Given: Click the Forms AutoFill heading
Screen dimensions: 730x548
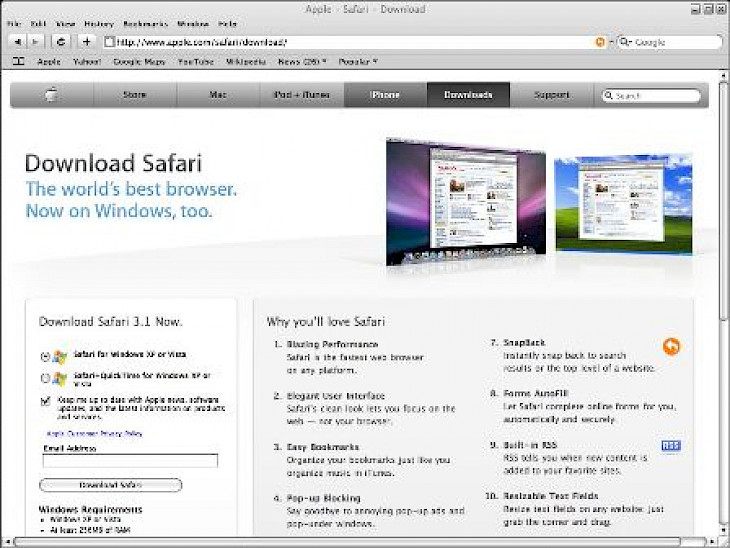Looking at the screenshot, I should pos(535,393).
